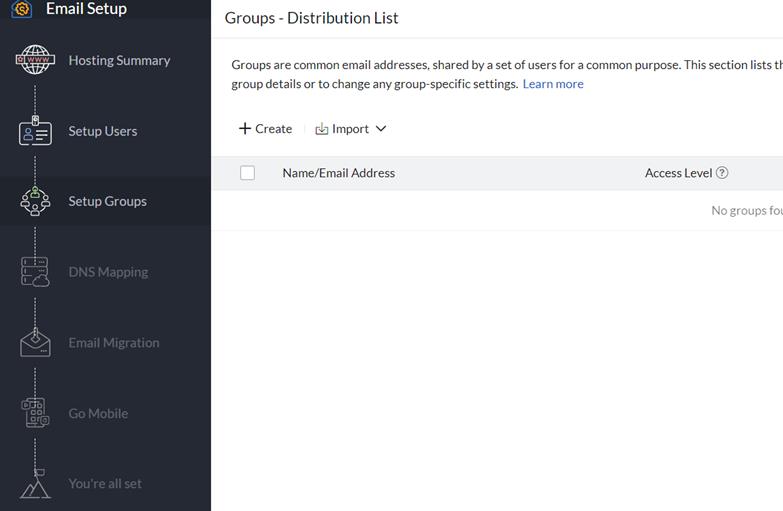Click the Go Mobile devices icon
The image size is (783, 511).
(35, 413)
